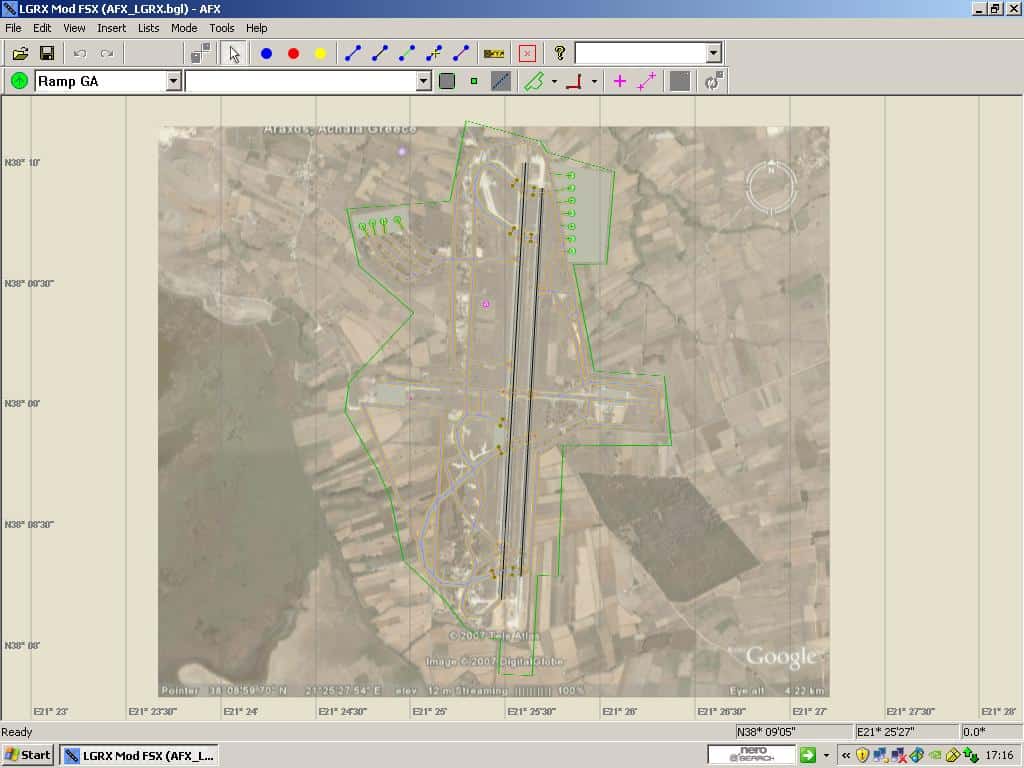This screenshot has height=768, width=1024.
Task: Open the Lists menu
Action: pyautogui.click(x=148, y=28)
